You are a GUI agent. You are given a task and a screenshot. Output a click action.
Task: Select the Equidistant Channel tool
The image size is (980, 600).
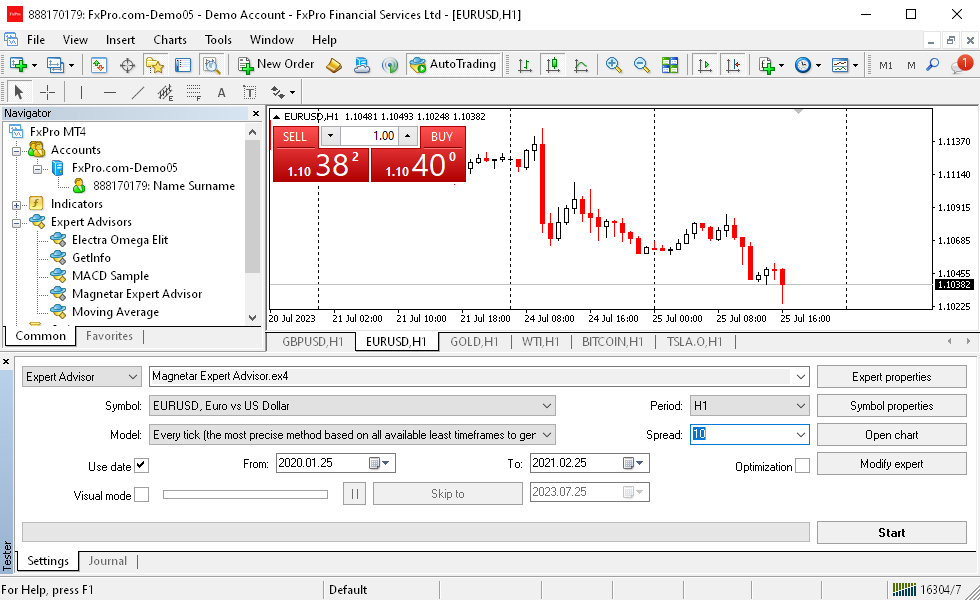[165, 92]
